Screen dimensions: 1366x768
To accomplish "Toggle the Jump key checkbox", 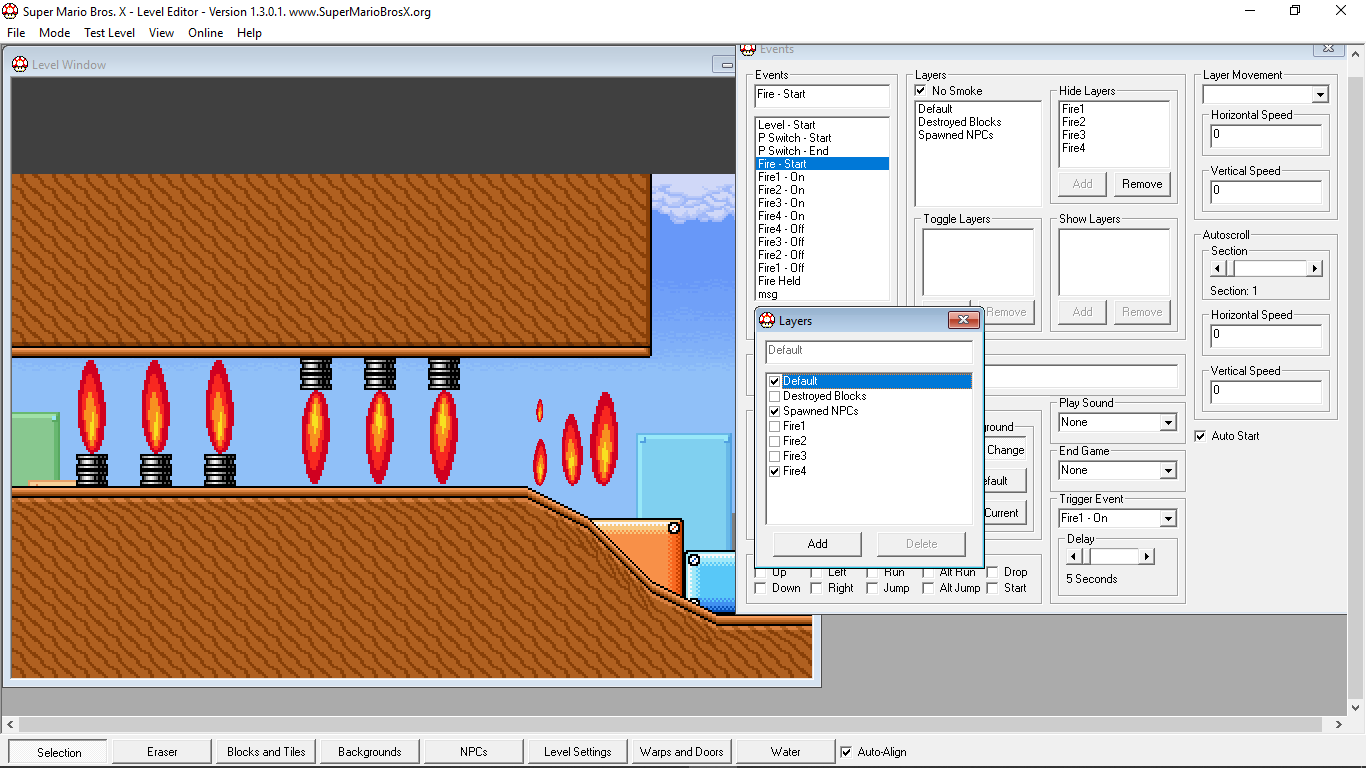I will [x=873, y=588].
